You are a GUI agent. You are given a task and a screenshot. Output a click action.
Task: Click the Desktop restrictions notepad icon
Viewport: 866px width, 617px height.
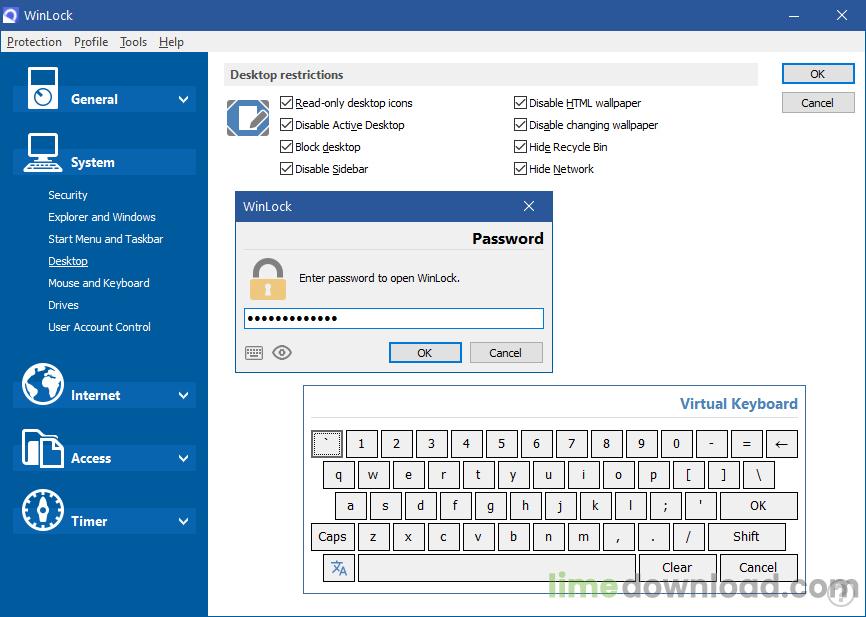click(248, 118)
